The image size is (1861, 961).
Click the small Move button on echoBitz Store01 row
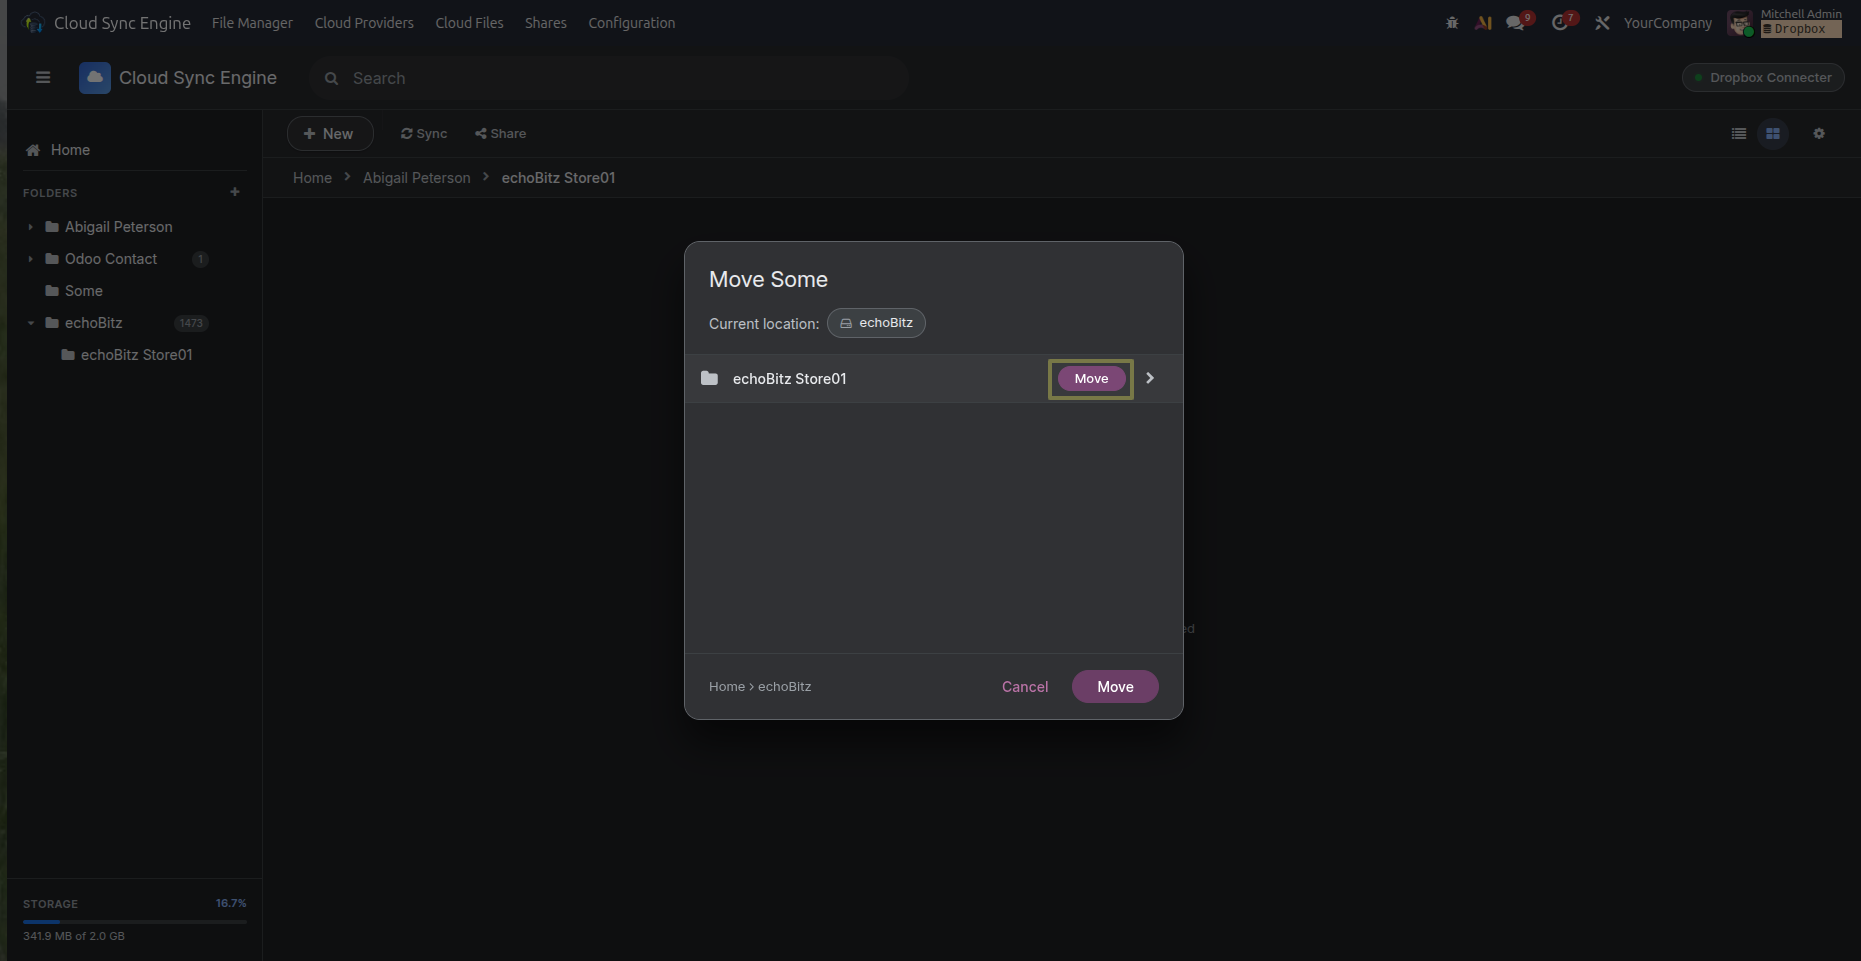pyautogui.click(x=1091, y=379)
